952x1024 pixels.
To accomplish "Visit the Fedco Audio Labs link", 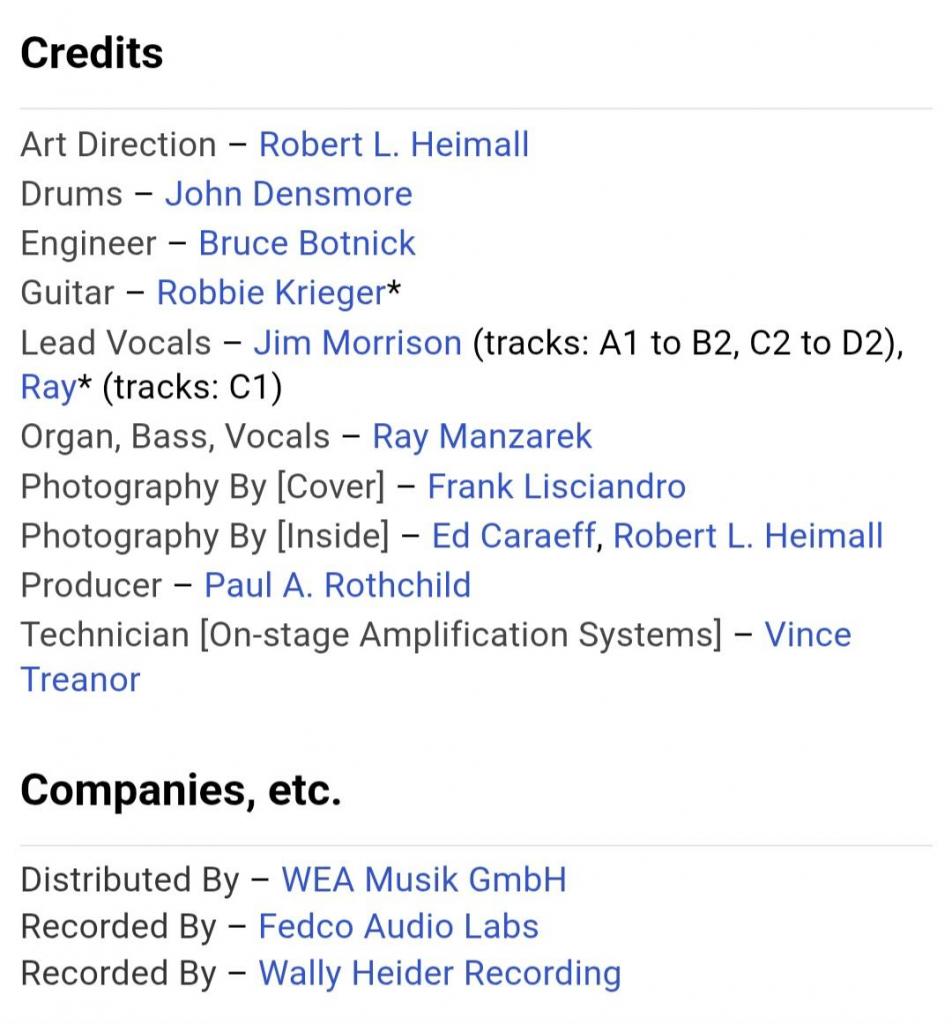I will point(398,927).
